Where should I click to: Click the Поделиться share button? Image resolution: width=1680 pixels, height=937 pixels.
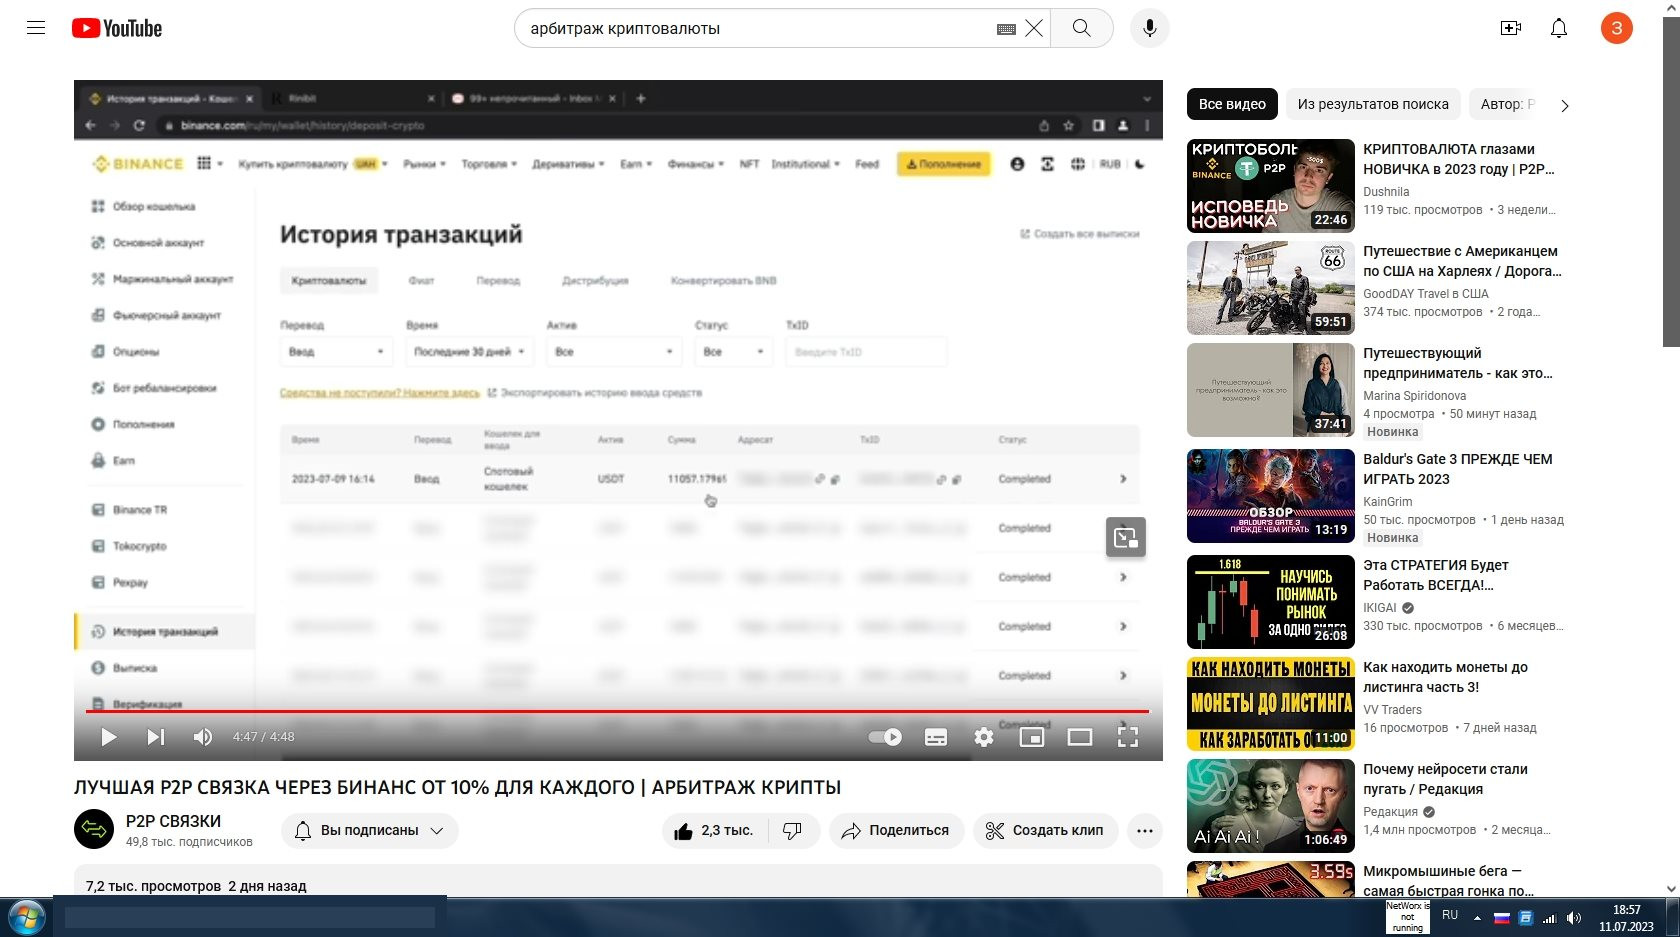(896, 831)
